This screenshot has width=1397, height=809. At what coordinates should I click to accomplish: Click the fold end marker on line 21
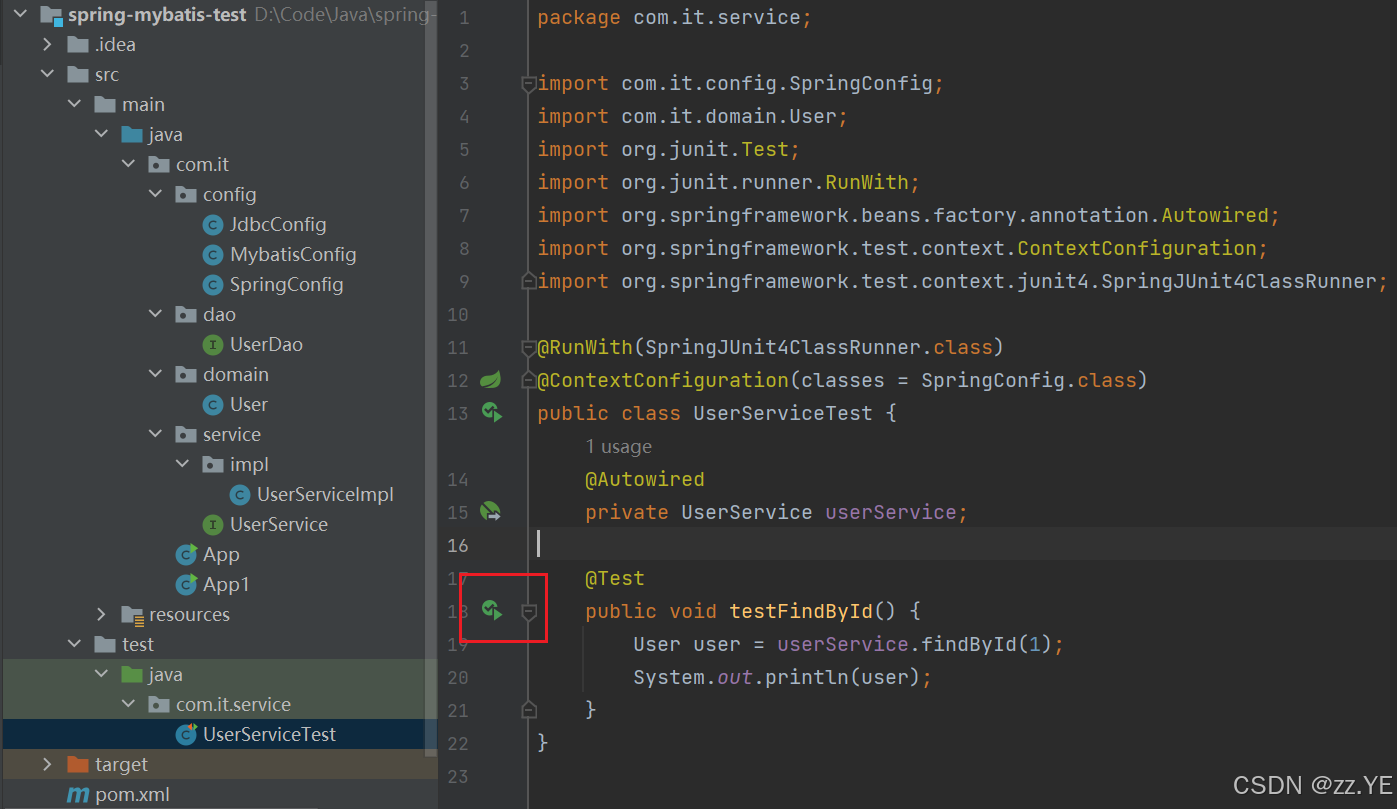point(529,709)
